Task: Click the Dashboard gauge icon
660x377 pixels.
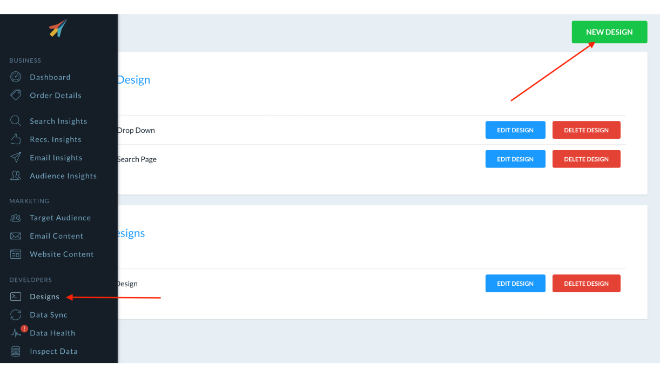Action: pyautogui.click(x=16, y=77)
